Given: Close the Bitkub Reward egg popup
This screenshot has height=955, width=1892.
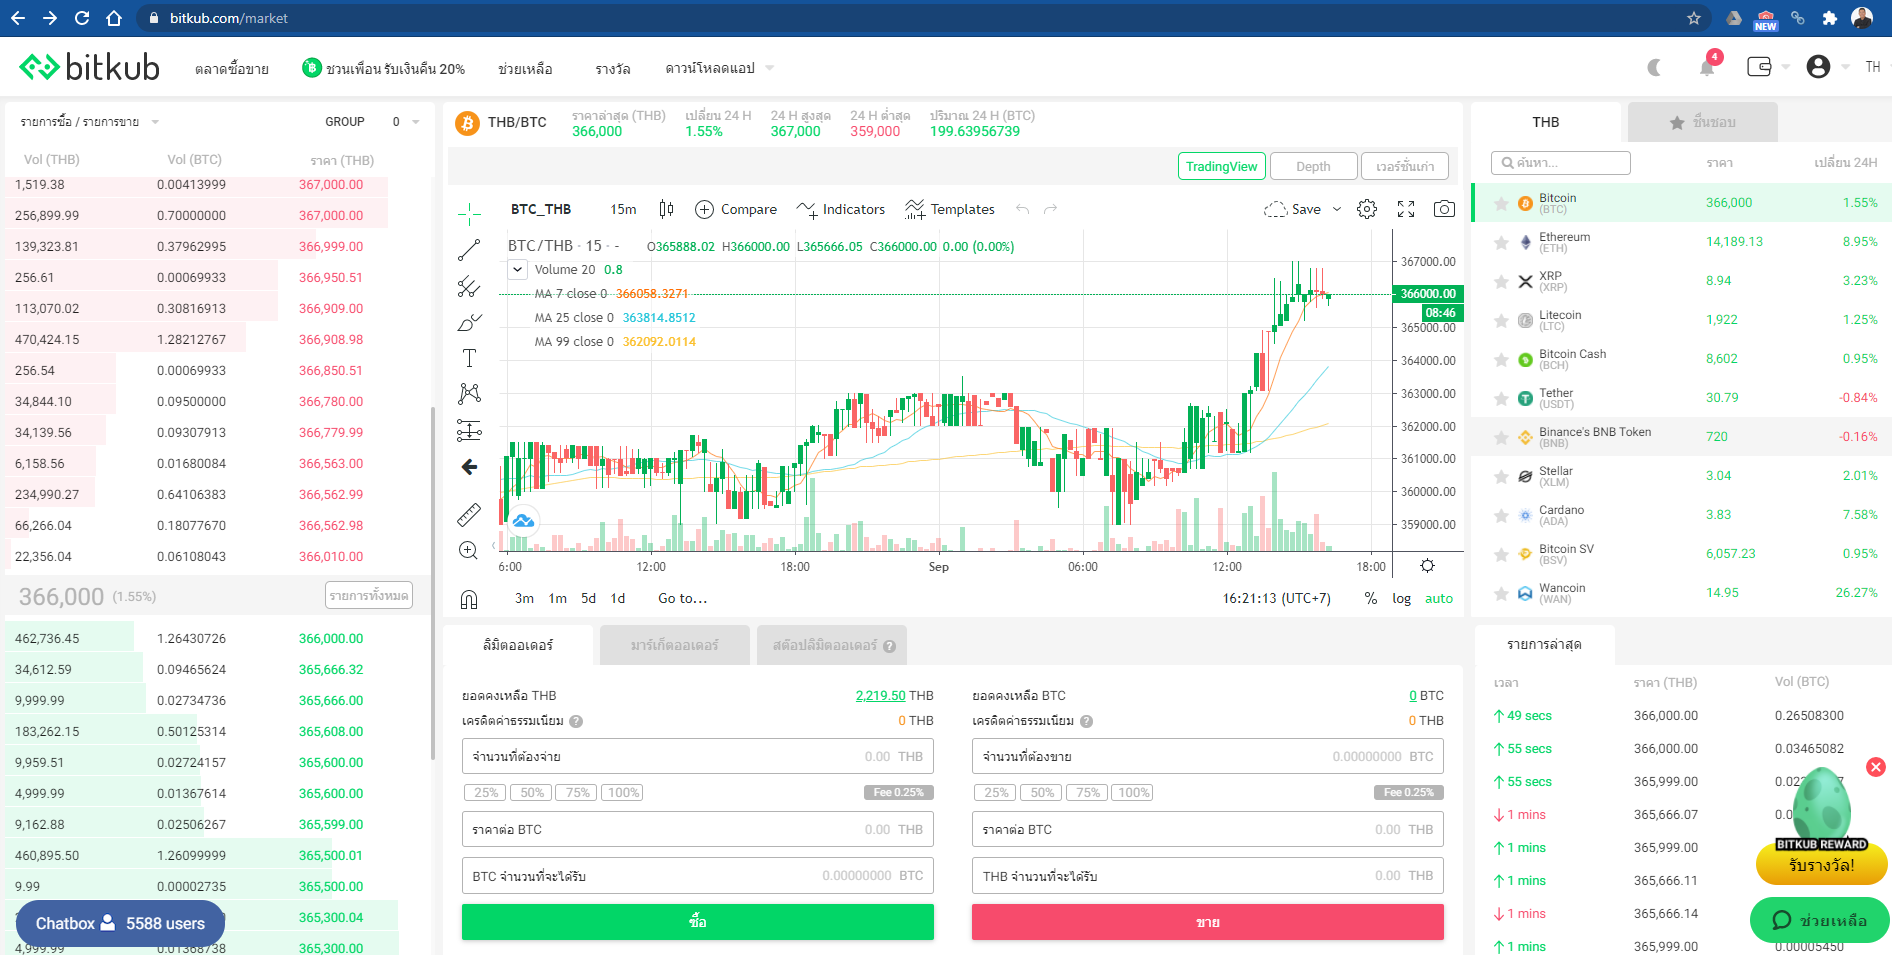Looking at the screenshot, I should click(1876, 767).
